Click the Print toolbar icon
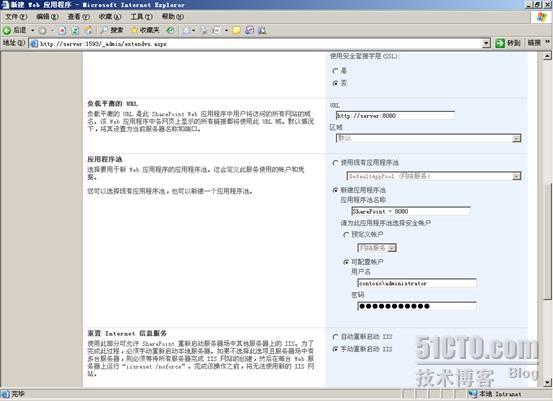 (204, 31)
